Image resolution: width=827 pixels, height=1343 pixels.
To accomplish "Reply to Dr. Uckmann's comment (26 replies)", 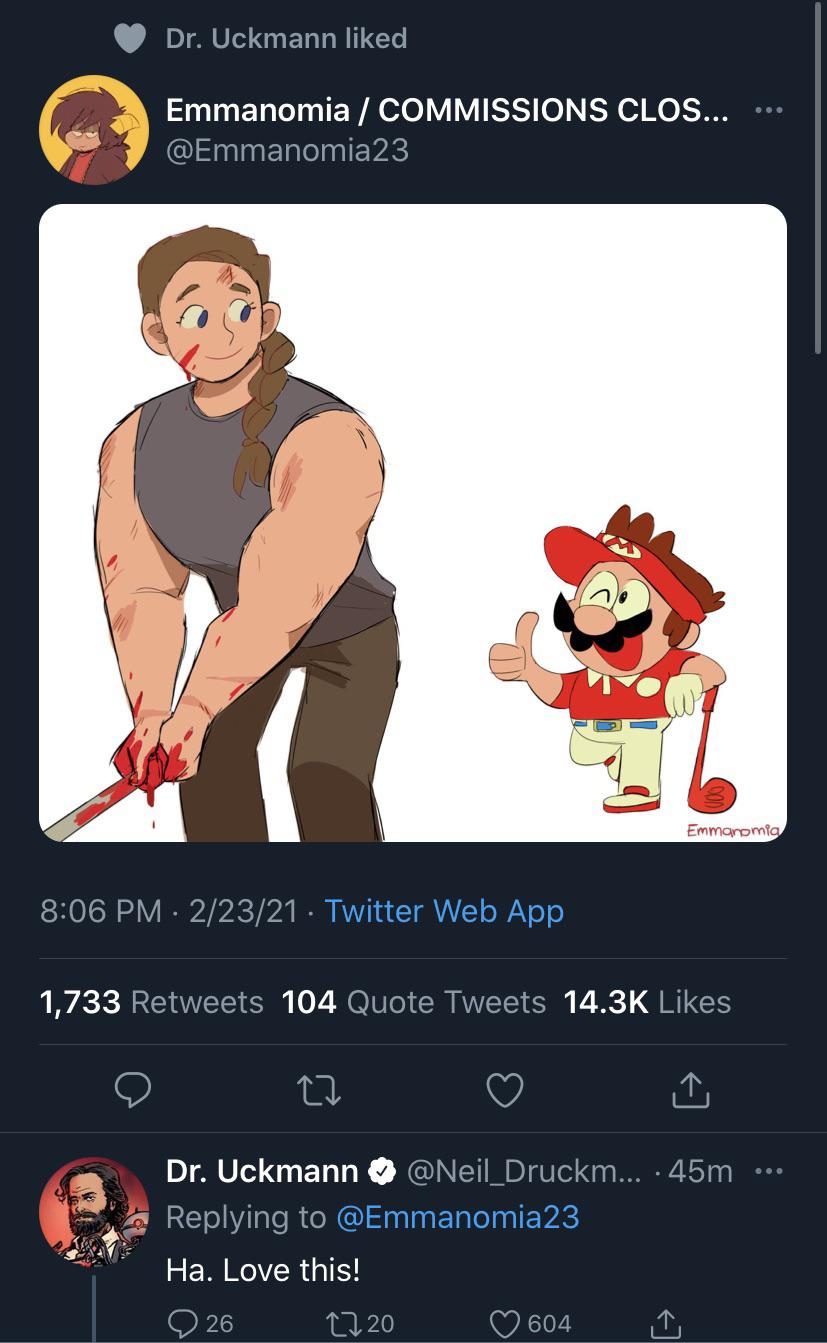I will (x=200, y=1323).
